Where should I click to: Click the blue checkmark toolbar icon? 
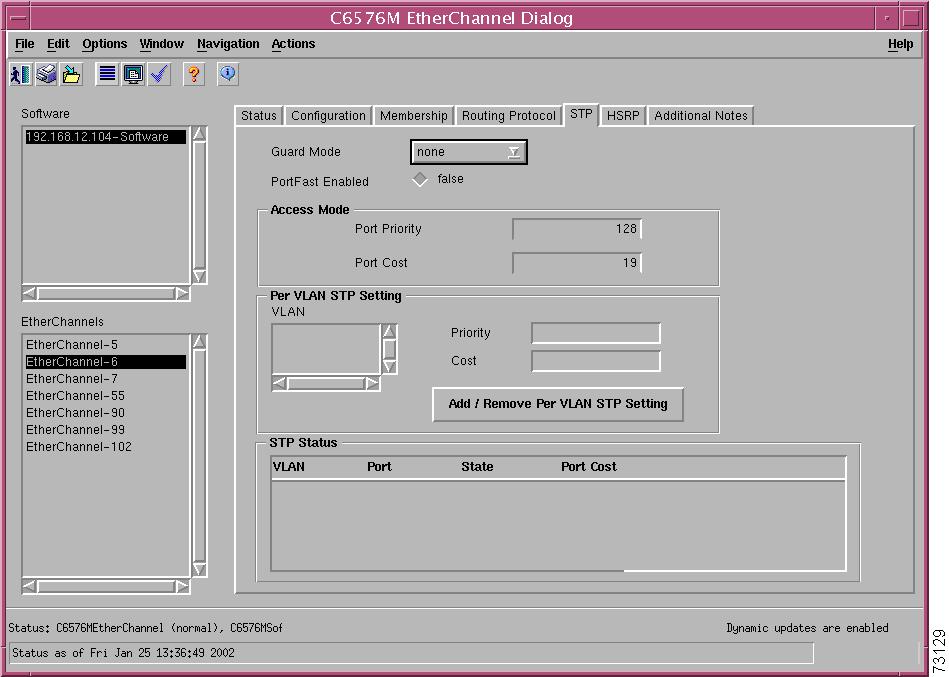[159, 74]
